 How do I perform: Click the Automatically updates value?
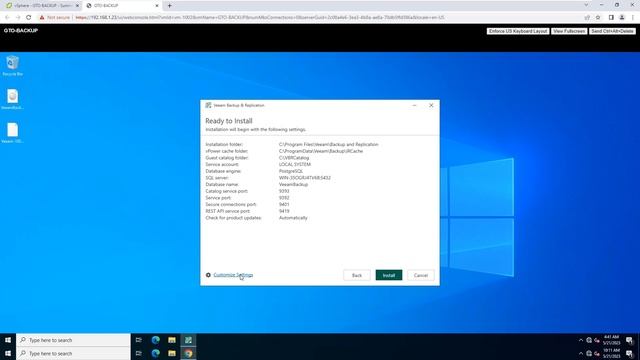[x=293, y=218]
